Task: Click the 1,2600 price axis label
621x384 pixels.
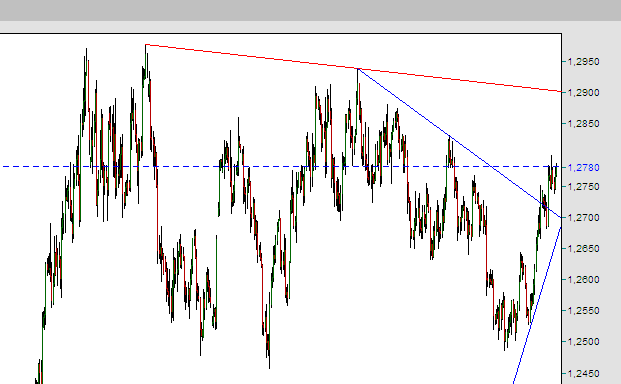Action: coord(583,280)
